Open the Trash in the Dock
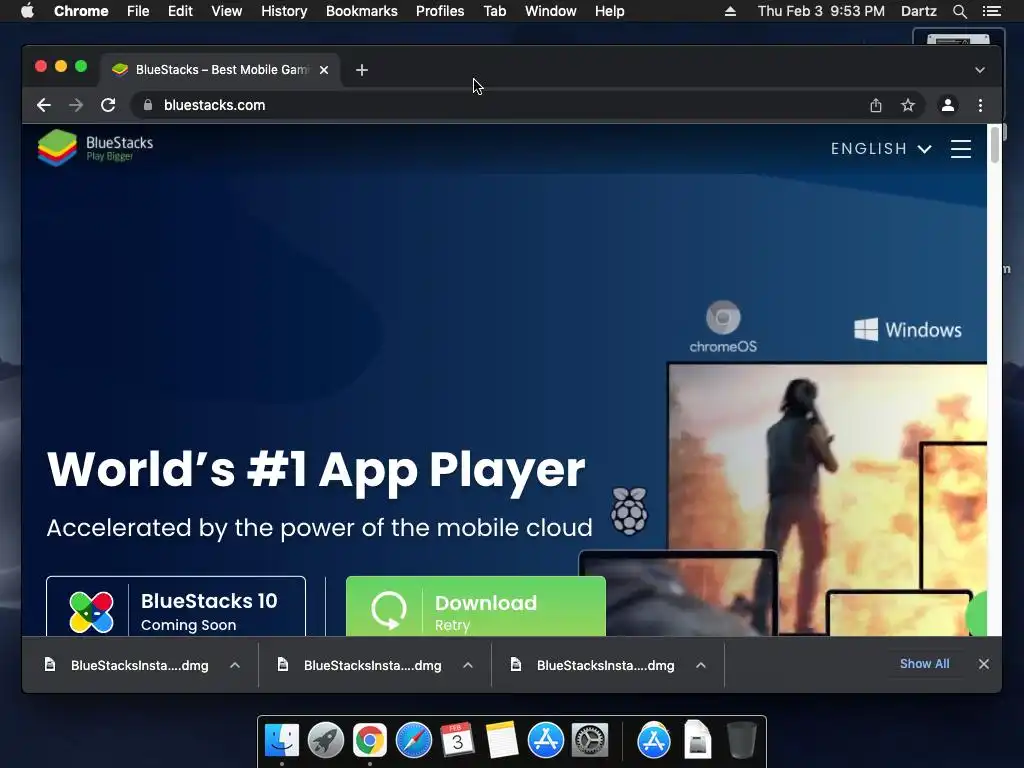1024x768 pixels. click(x=741, y=741)
